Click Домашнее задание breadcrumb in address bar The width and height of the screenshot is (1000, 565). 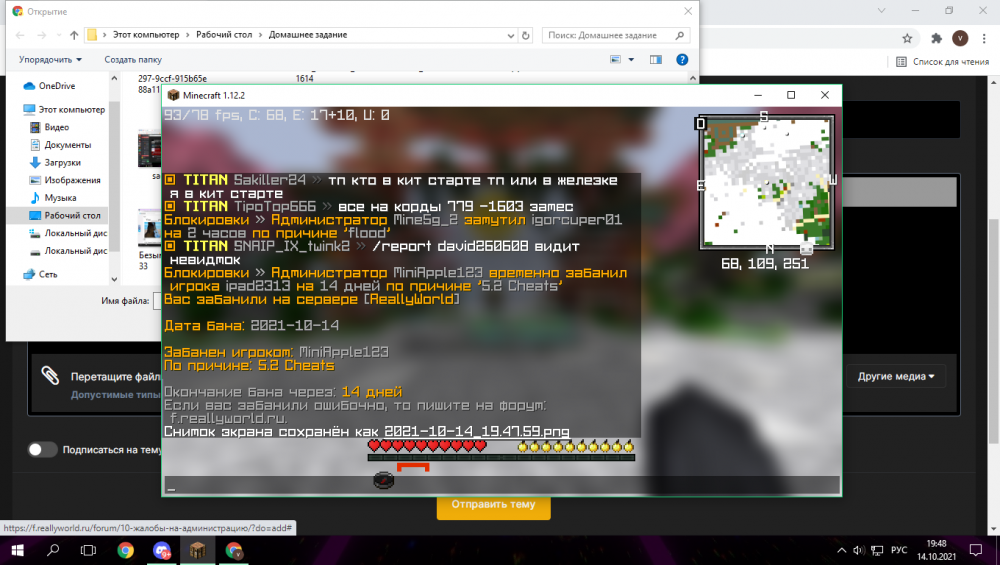click(308, 35)
